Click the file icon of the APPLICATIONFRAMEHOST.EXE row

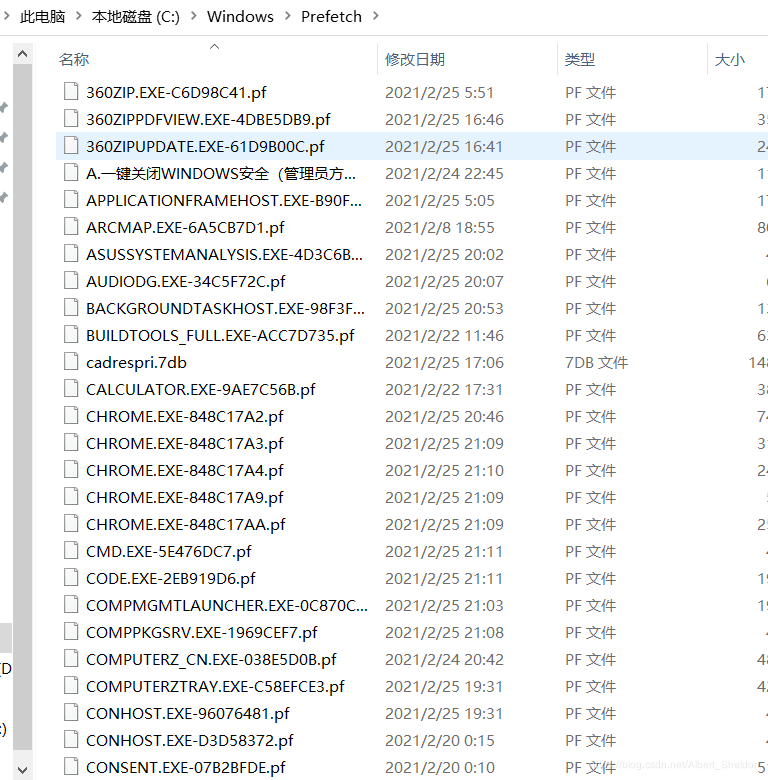coord(71,199)
